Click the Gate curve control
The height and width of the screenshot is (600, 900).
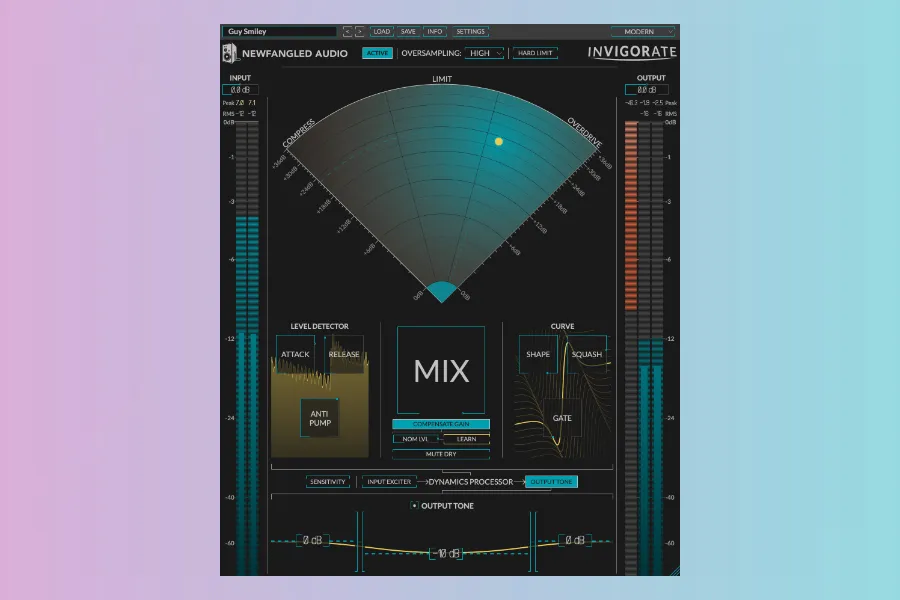(x=562, y=417)
